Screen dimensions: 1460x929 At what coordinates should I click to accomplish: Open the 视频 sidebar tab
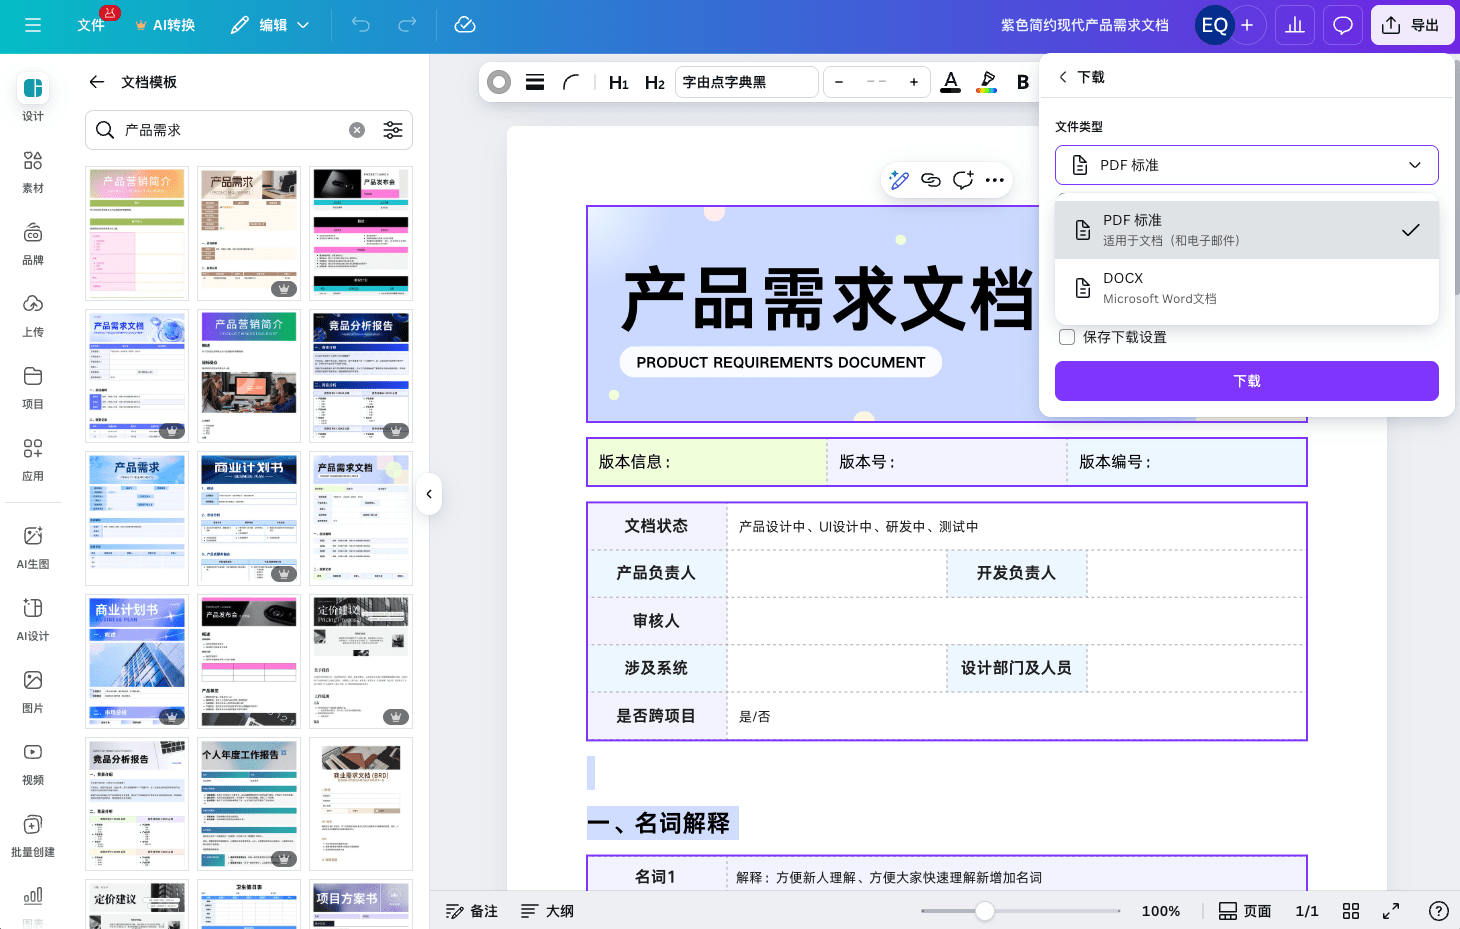tap(33, 763)
